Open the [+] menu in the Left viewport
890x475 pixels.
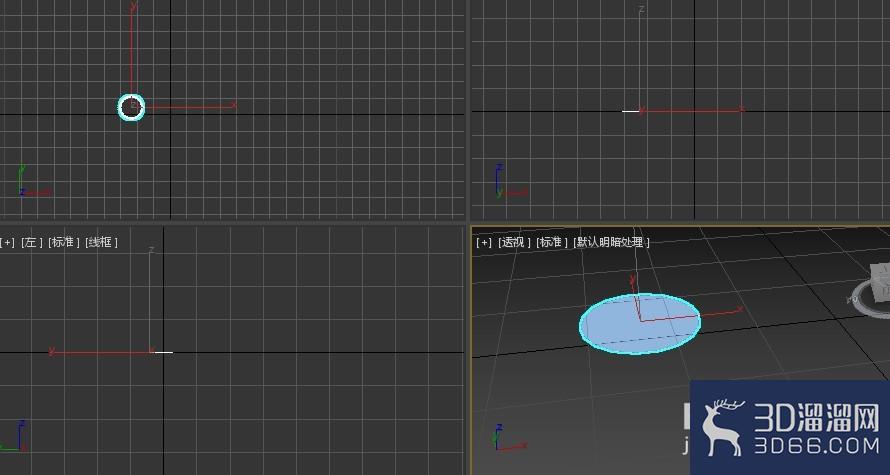(7, 242)
